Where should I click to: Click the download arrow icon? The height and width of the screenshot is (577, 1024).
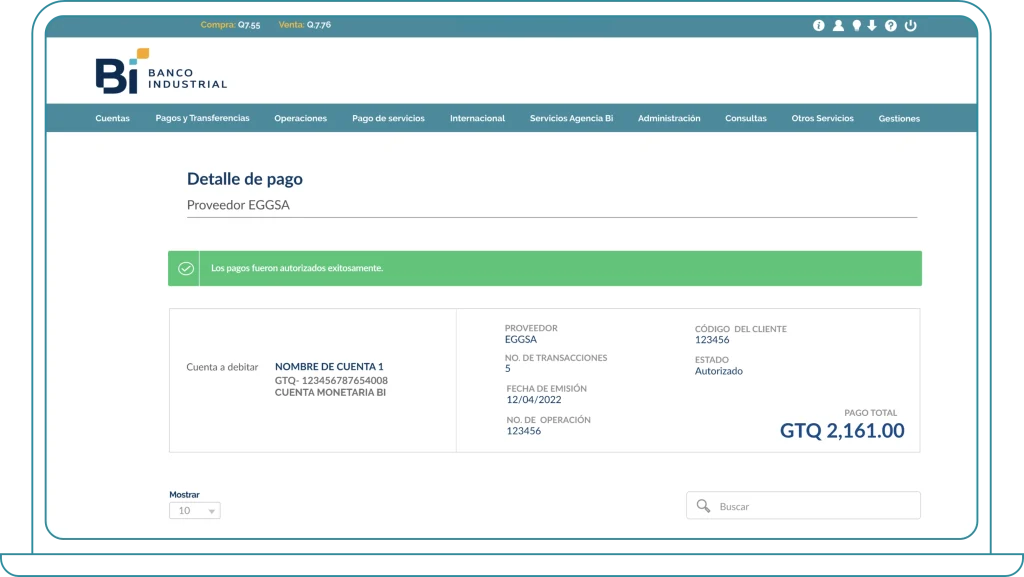point(871,28)
